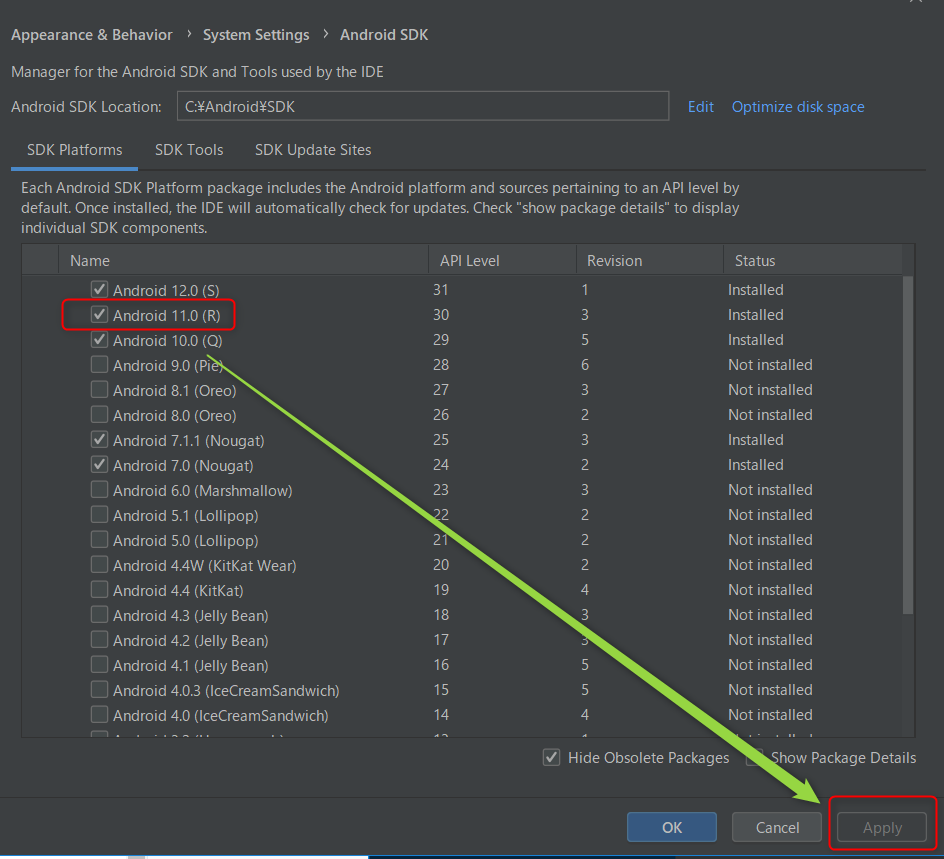Image resolution: width=944 pixels, height=859 pixels.
Task: Select the Appearance & Behavior breadcrumb
Action: 92,35
